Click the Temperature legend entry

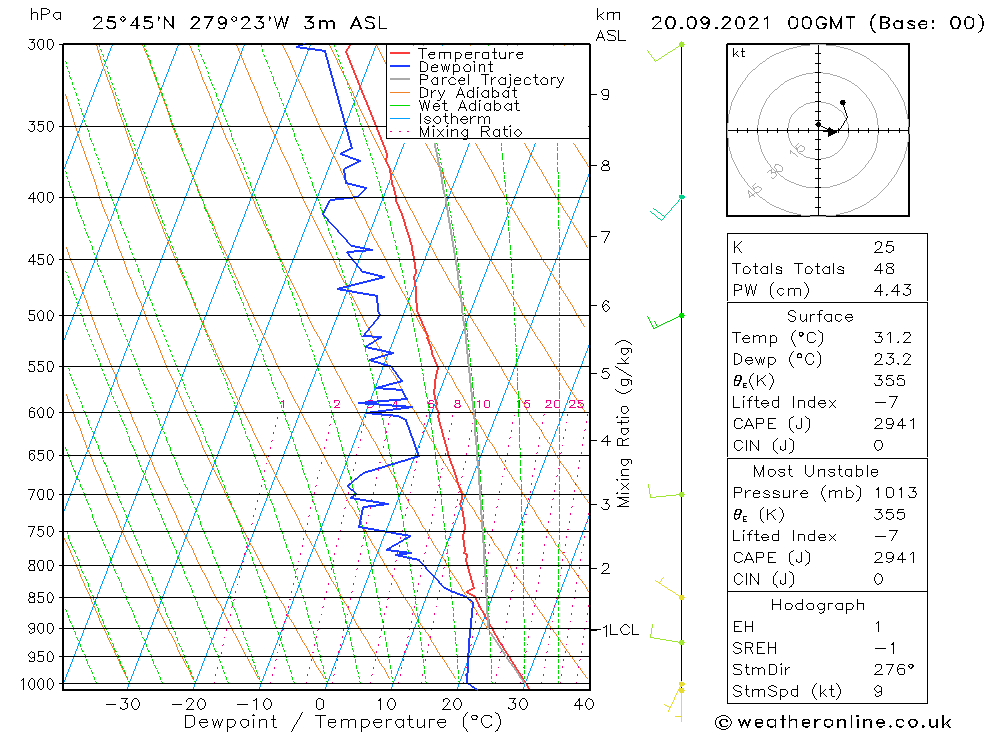[x=471, y=54]
